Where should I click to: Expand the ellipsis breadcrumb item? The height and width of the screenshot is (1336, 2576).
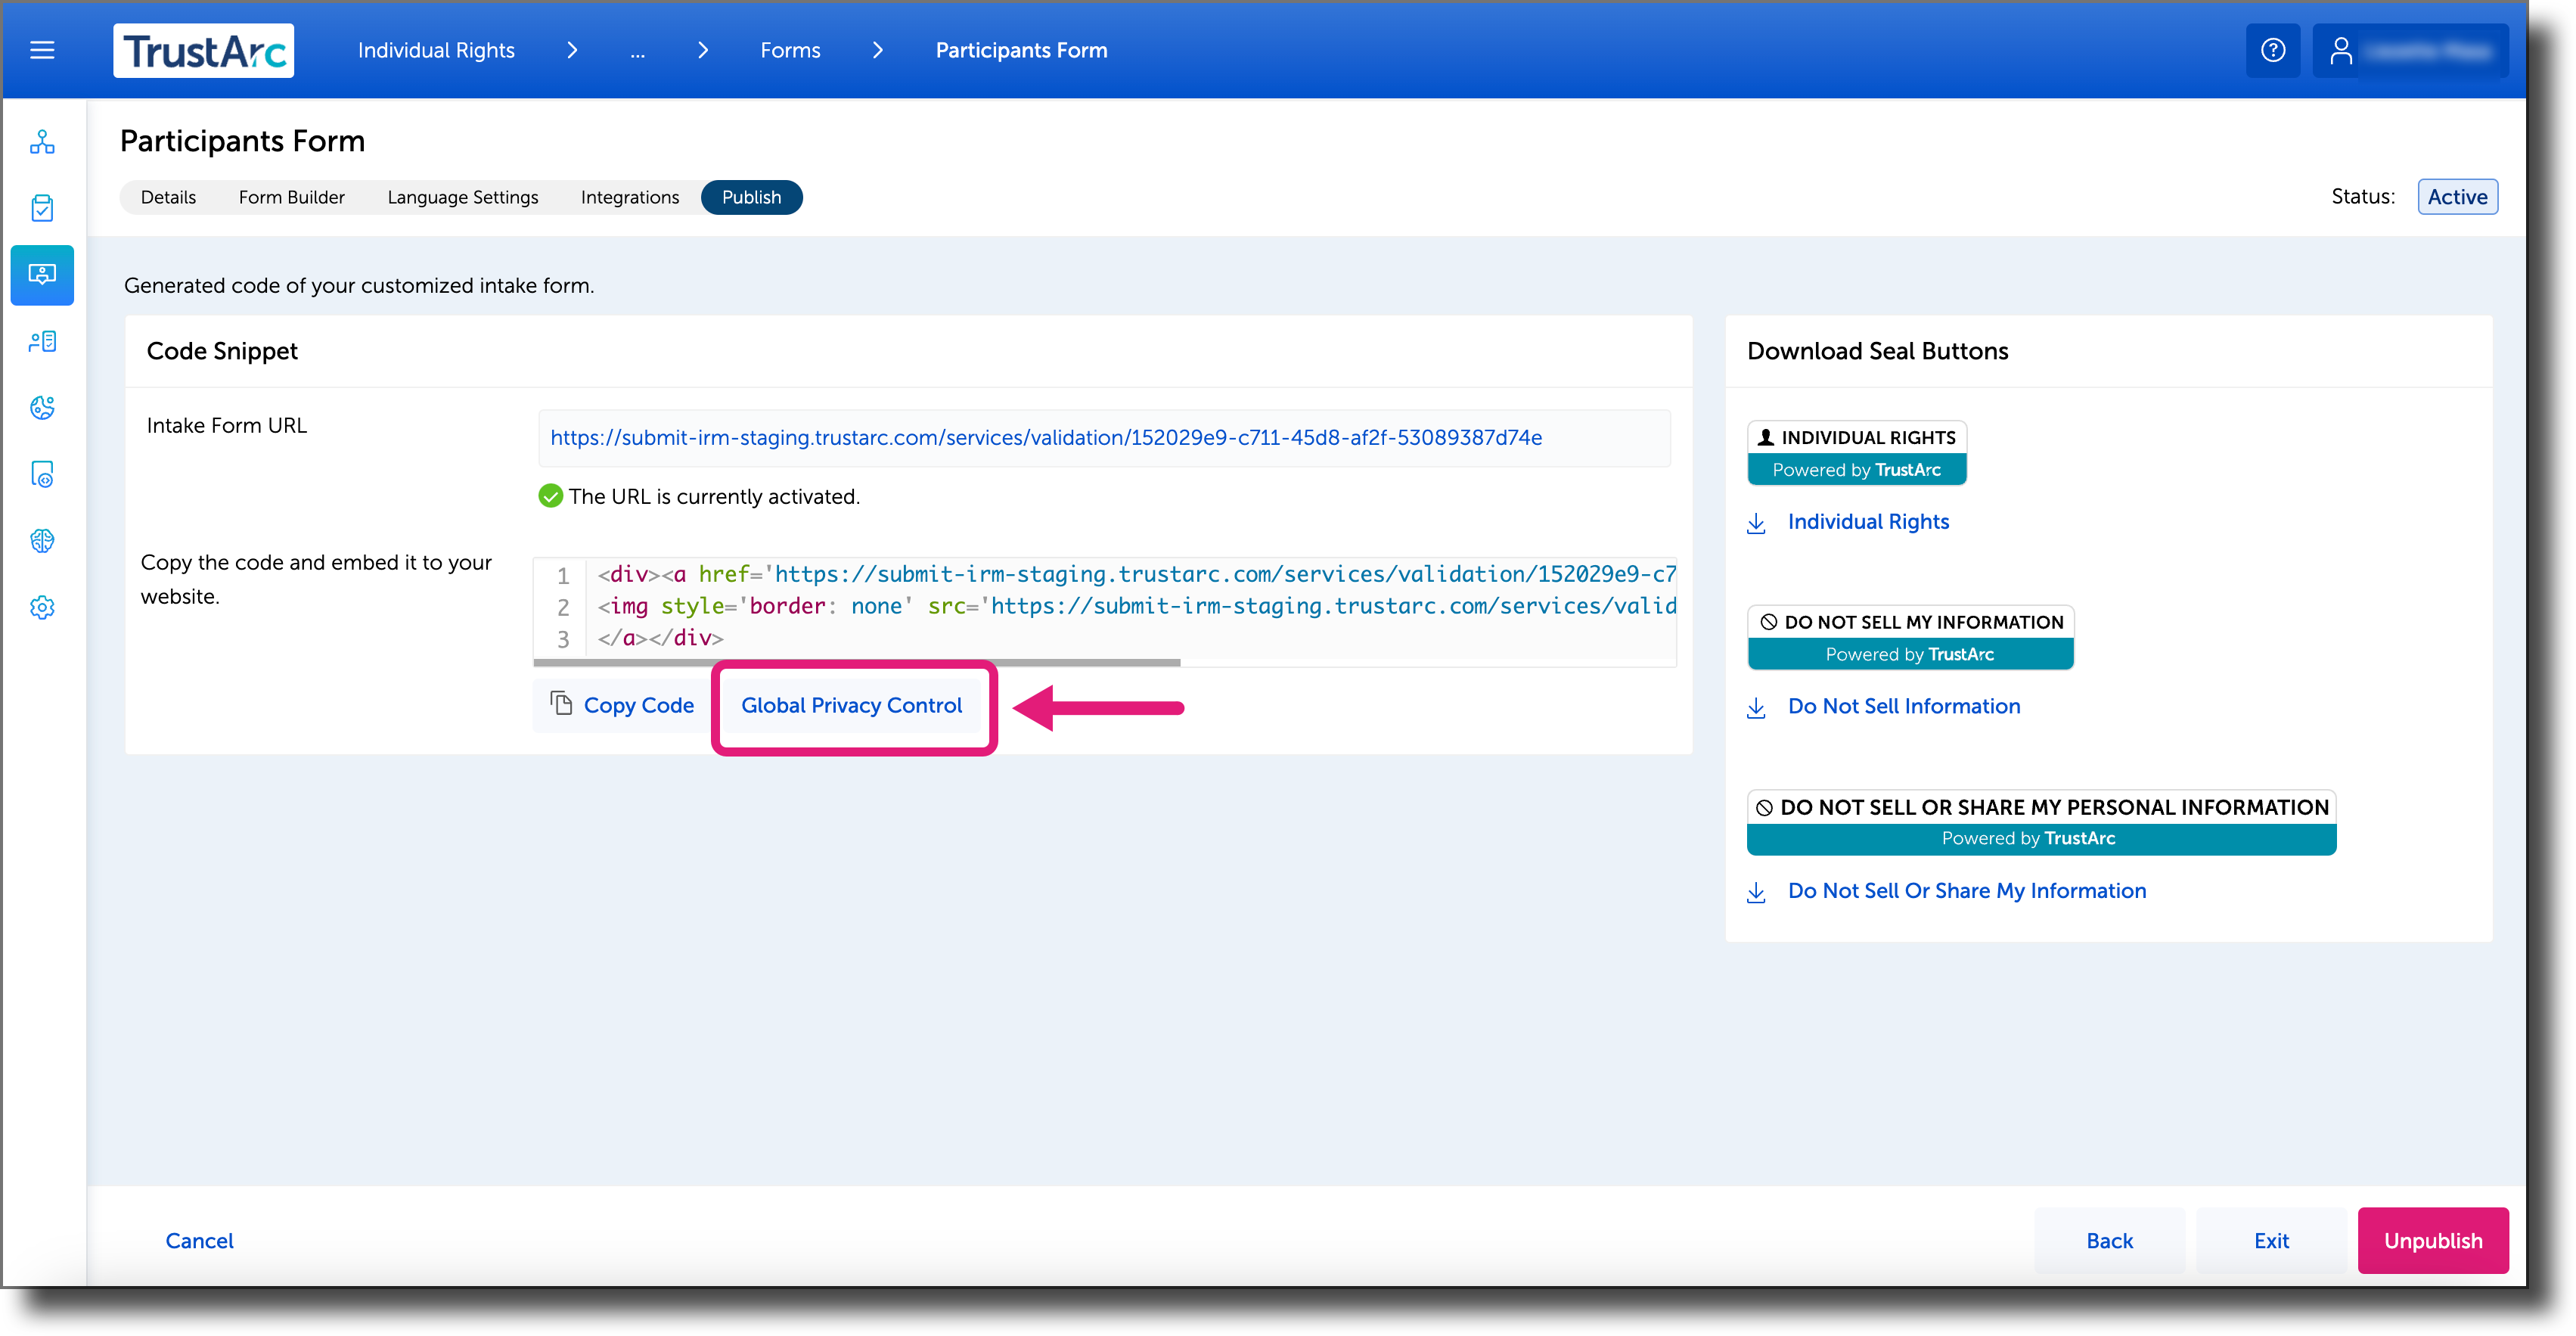[x=638, y=50]
